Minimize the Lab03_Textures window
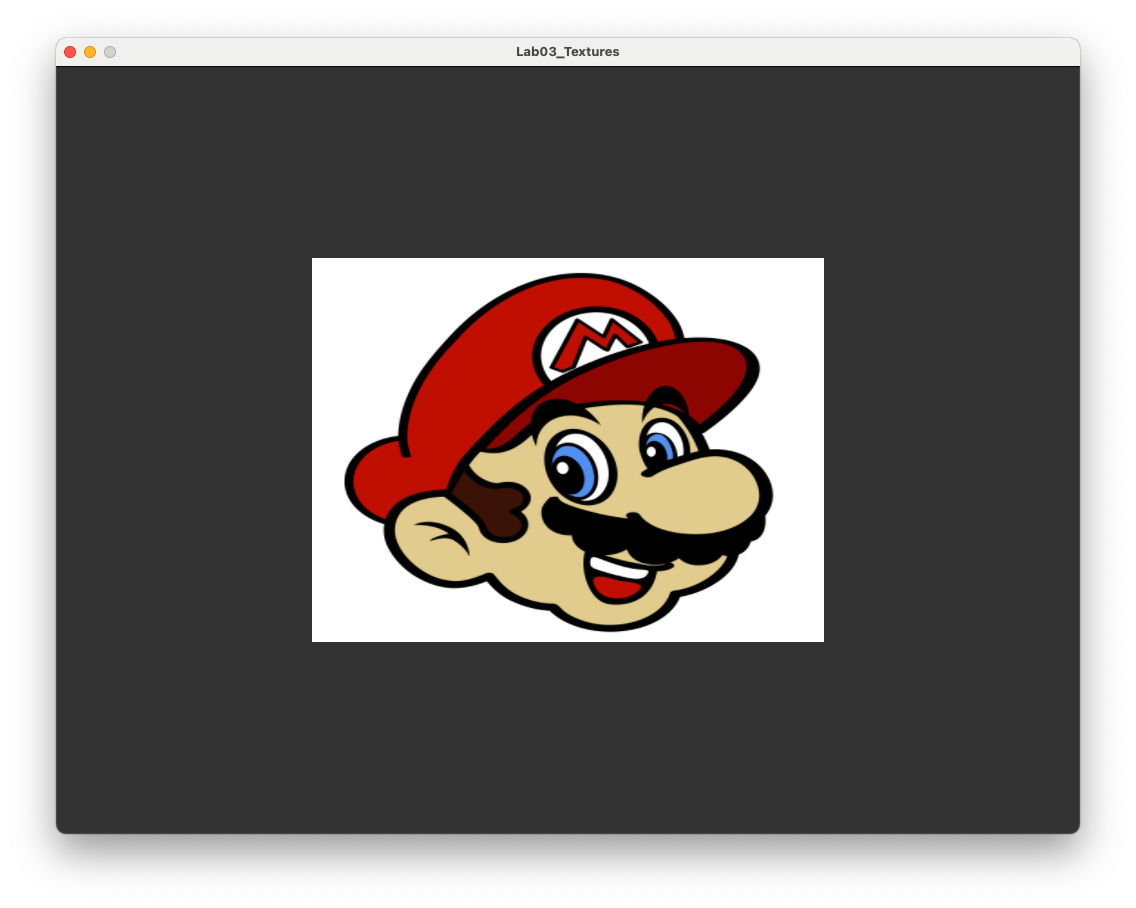This screenshot has width=1136, height=908. pos(90,52)
